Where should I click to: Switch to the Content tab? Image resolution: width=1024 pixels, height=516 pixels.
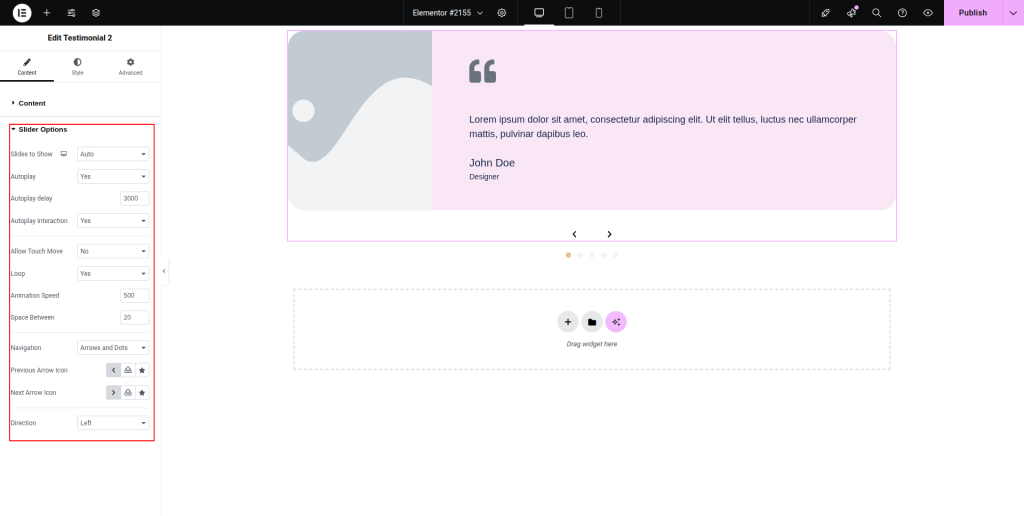27,67
